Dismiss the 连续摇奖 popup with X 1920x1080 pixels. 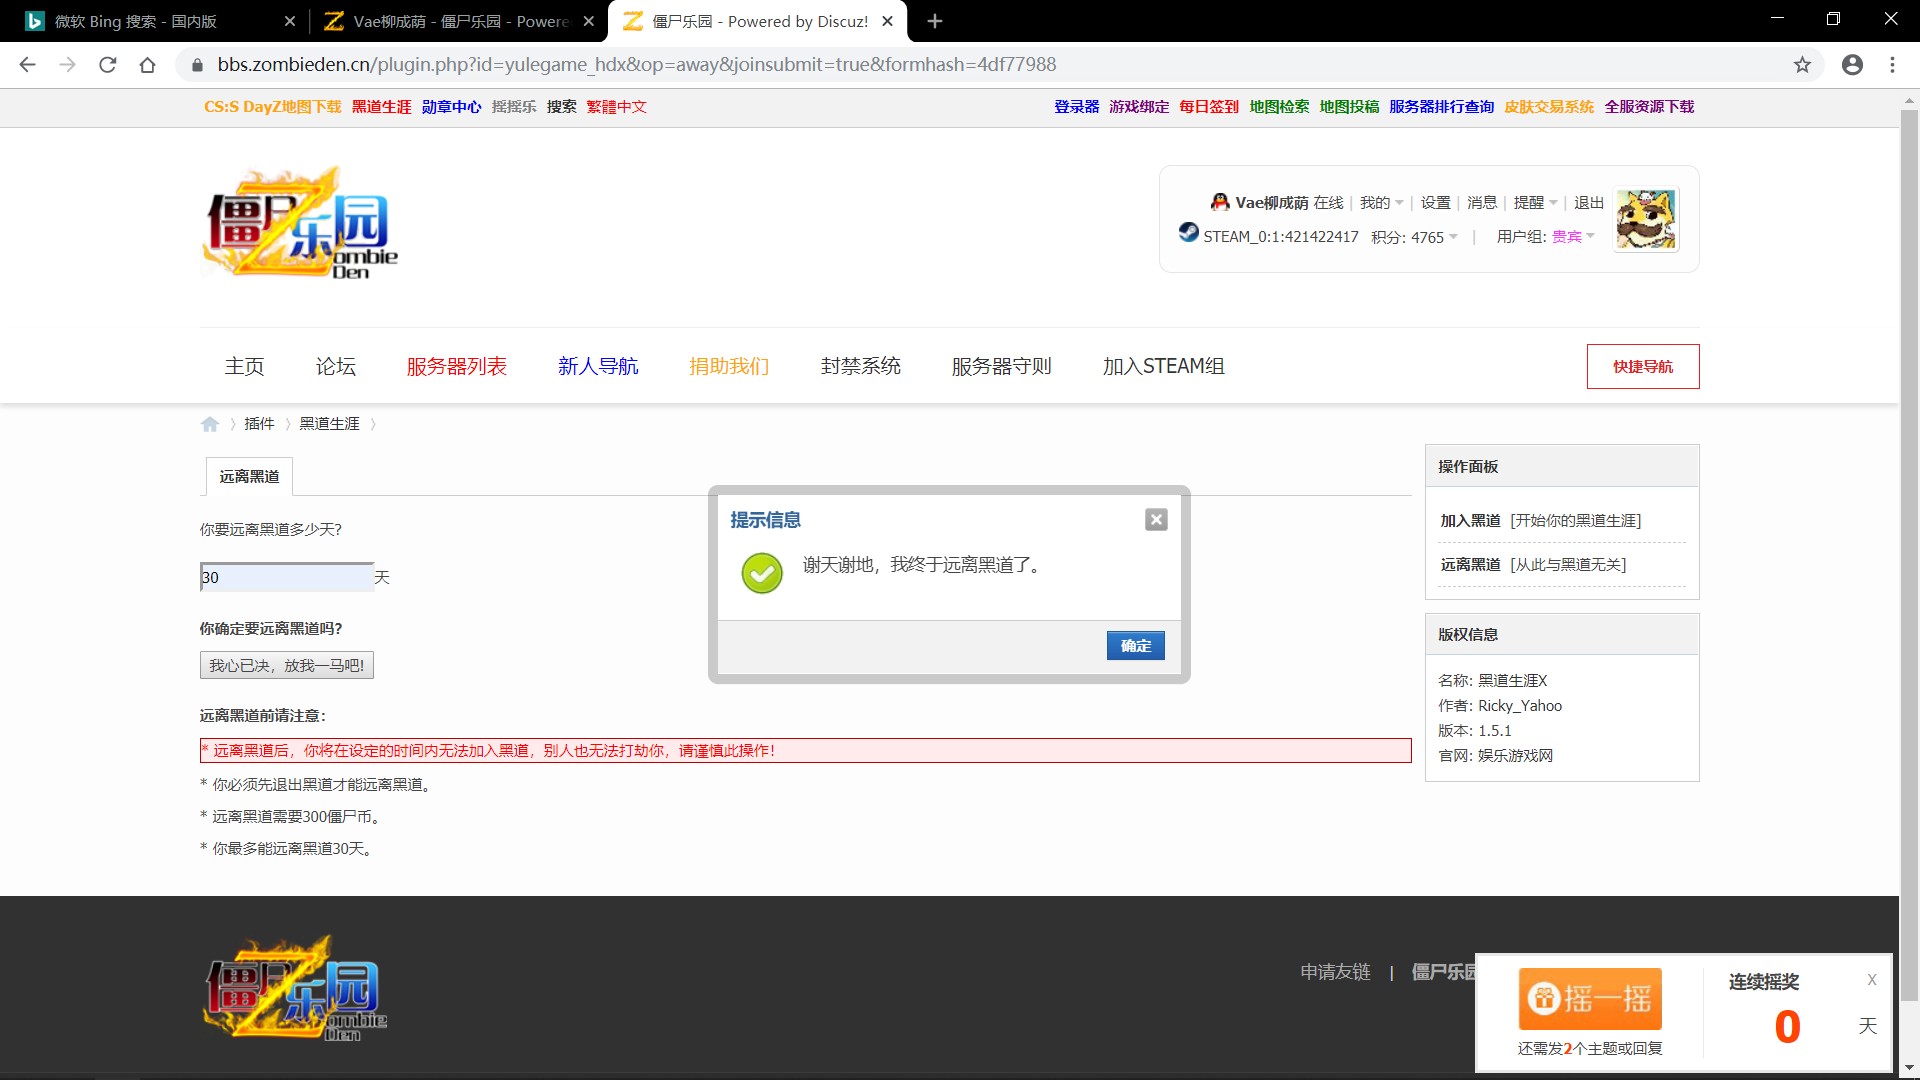[x=1872, y=980]
